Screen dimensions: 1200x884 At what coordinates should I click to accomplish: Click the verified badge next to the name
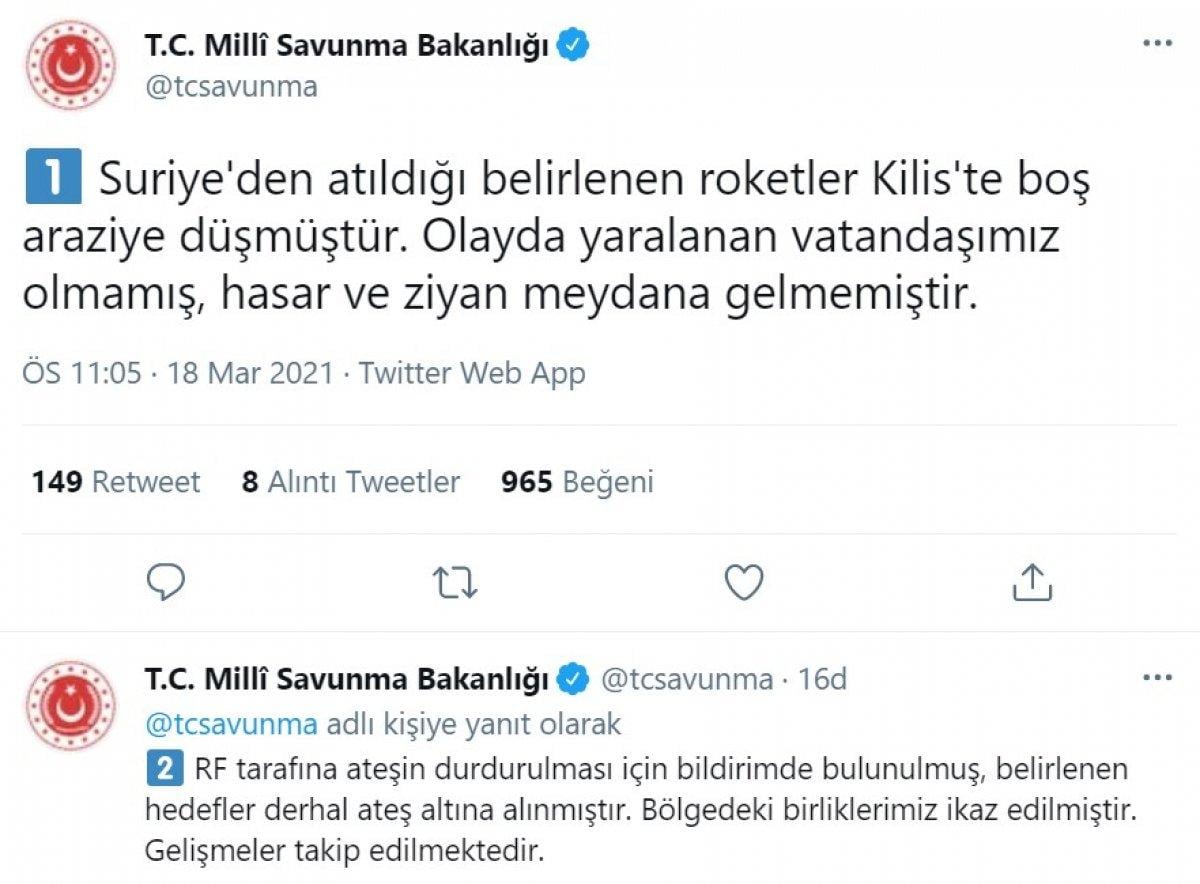(x=571, y=43)
